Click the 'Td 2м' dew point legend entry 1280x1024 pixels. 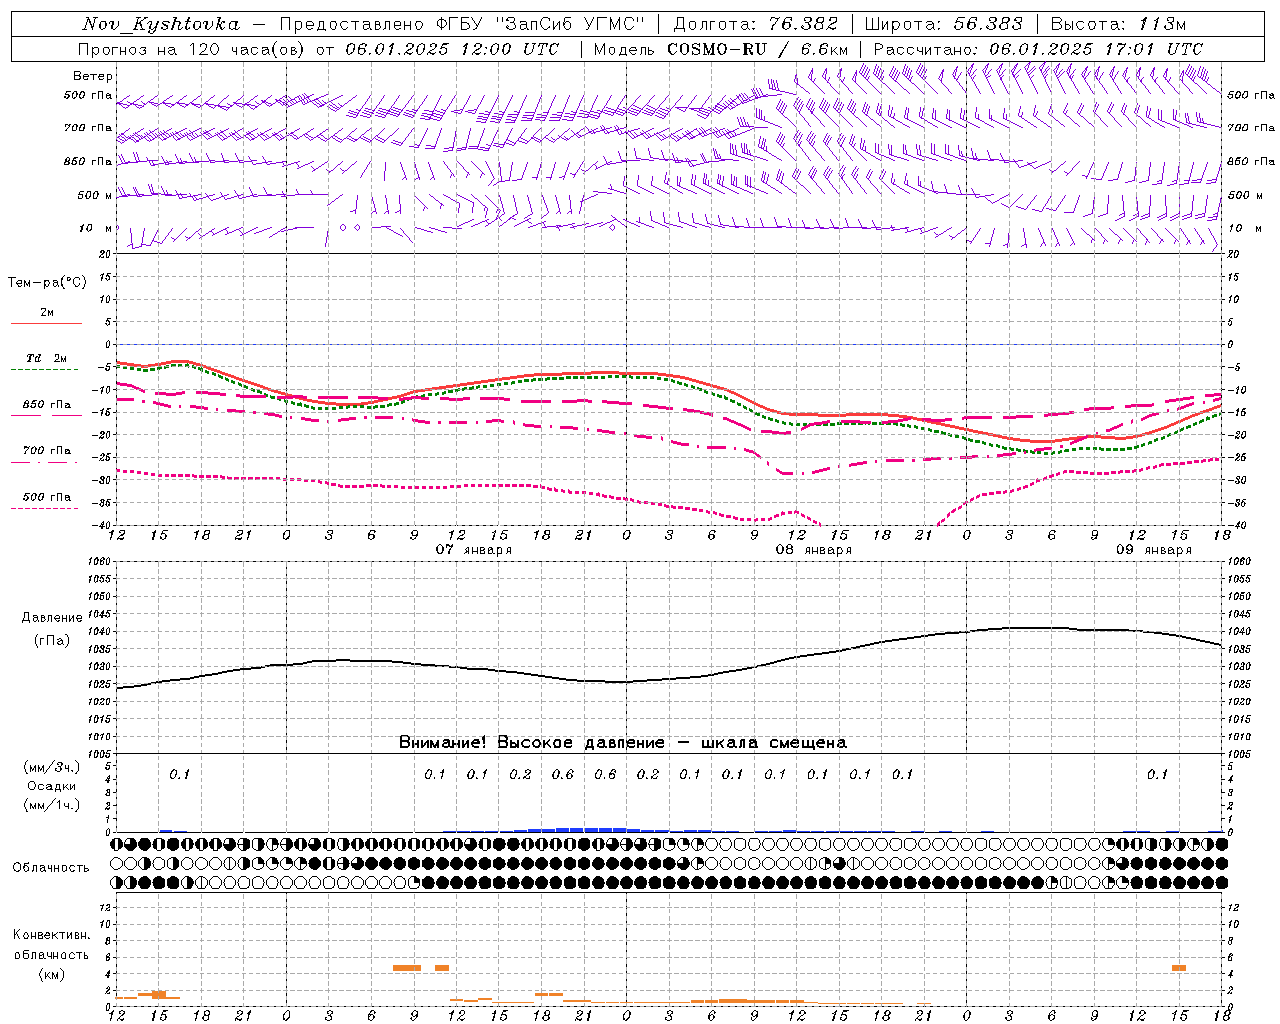click(46, 358)
